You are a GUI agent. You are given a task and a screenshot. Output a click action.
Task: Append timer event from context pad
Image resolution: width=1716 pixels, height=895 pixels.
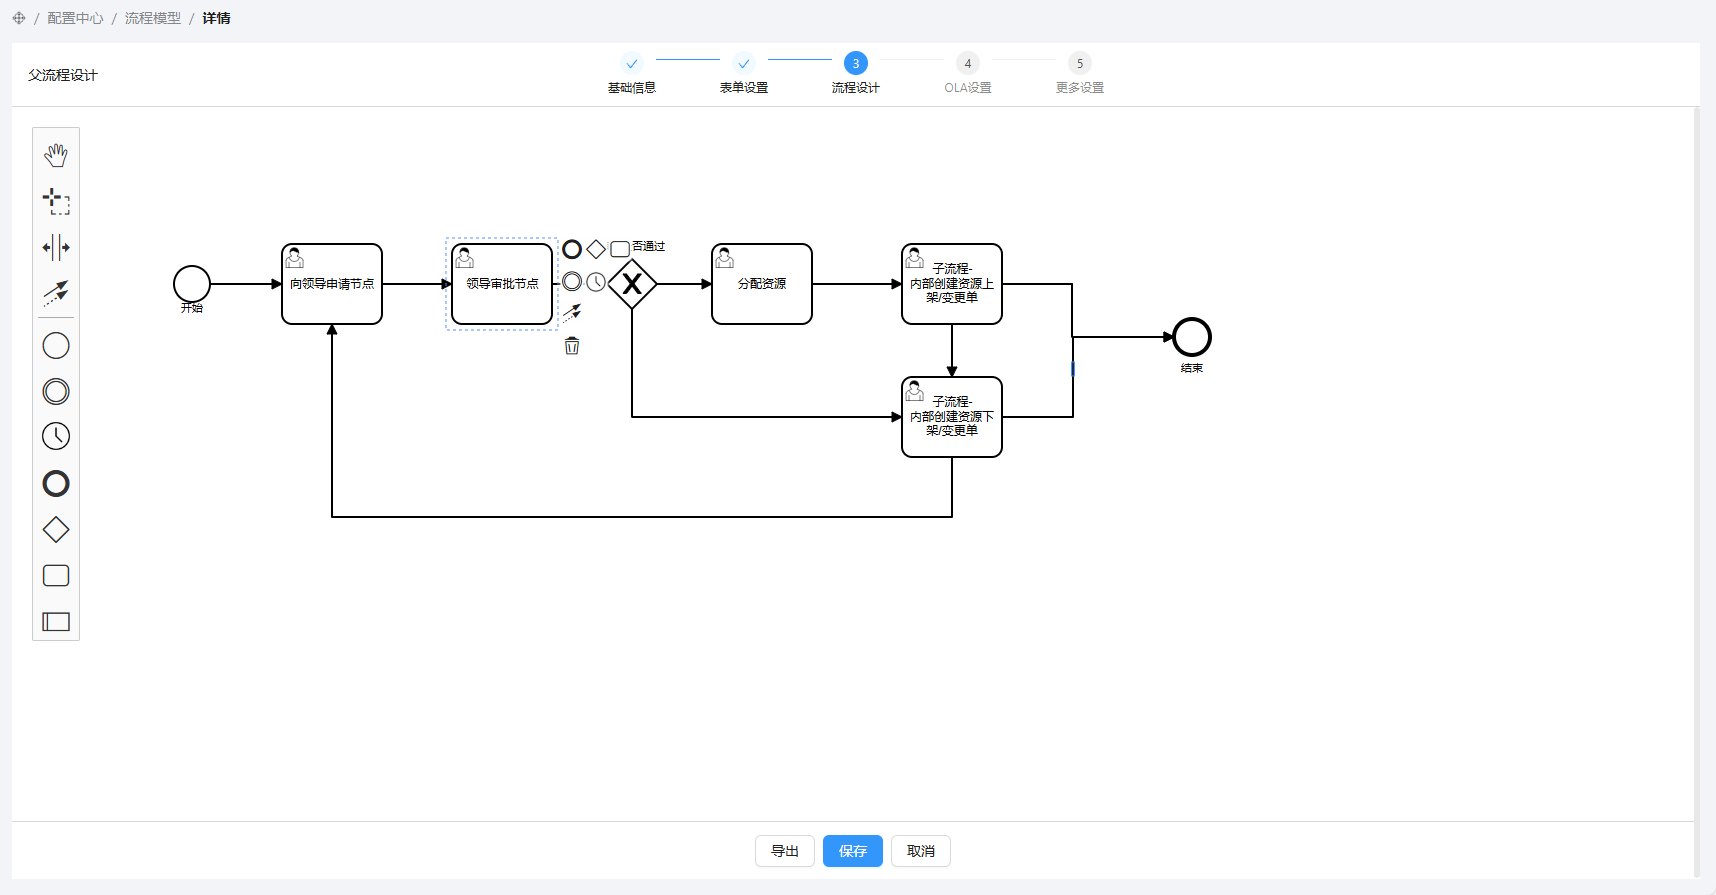point(596,282)
